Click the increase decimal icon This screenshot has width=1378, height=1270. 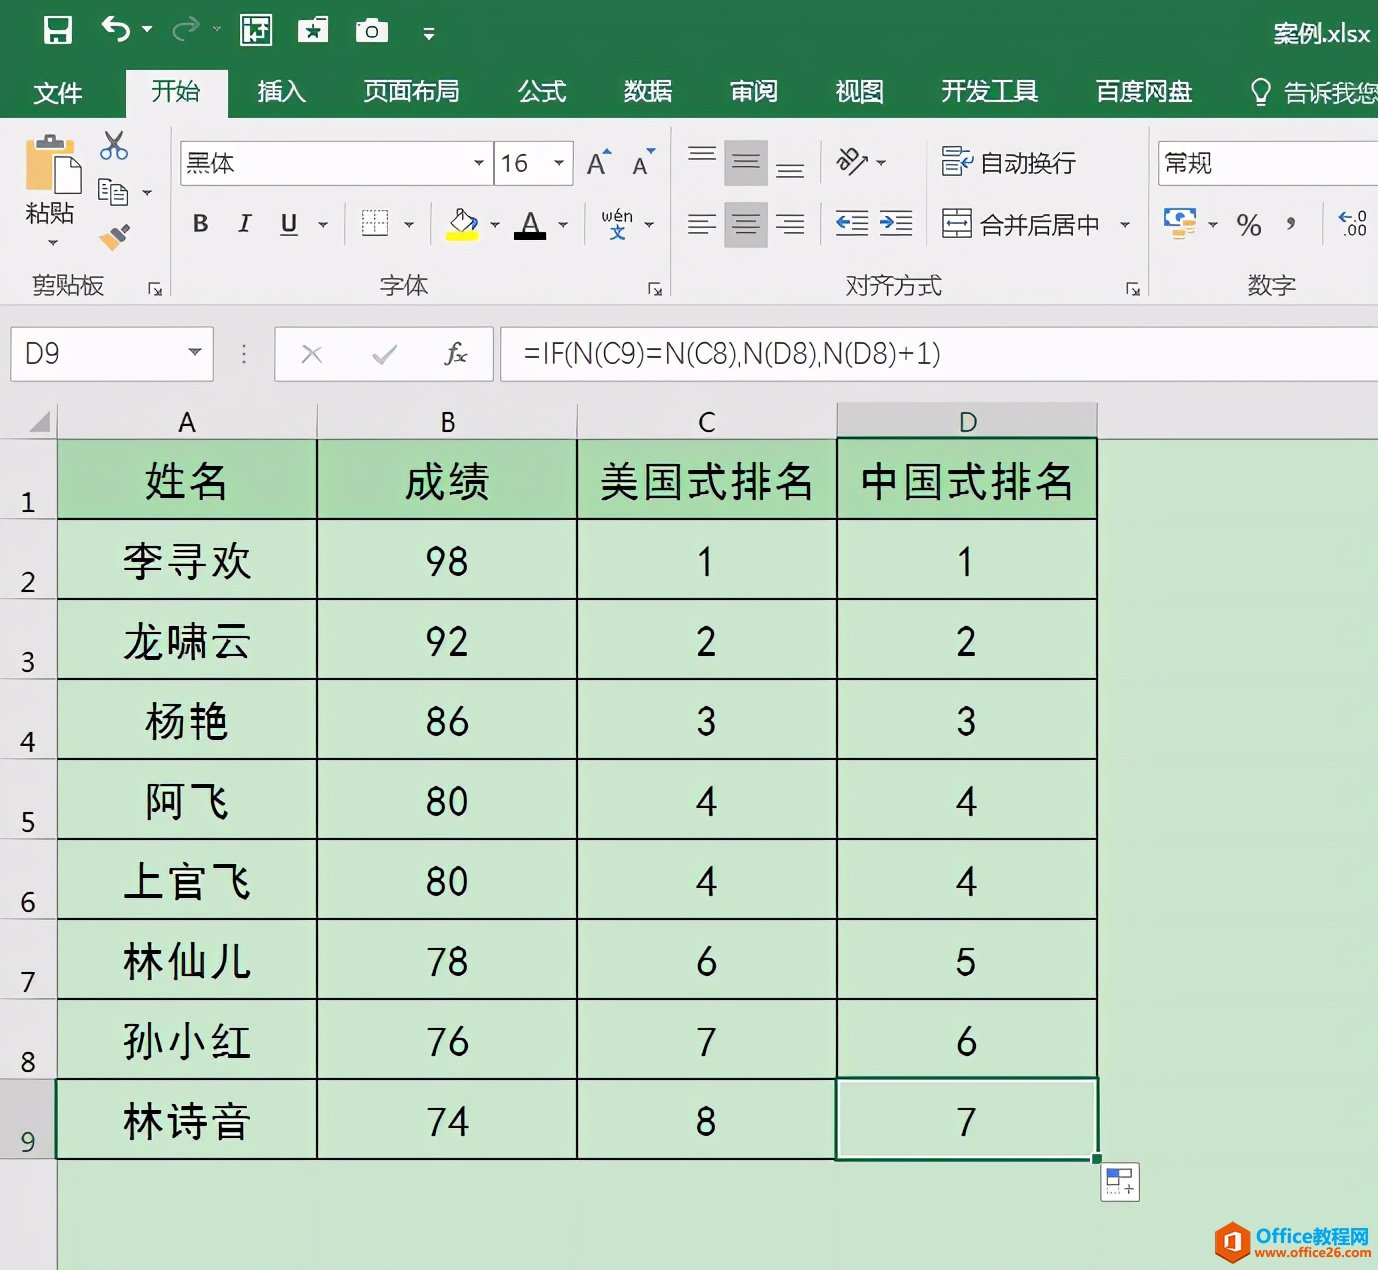(1353, 224)
